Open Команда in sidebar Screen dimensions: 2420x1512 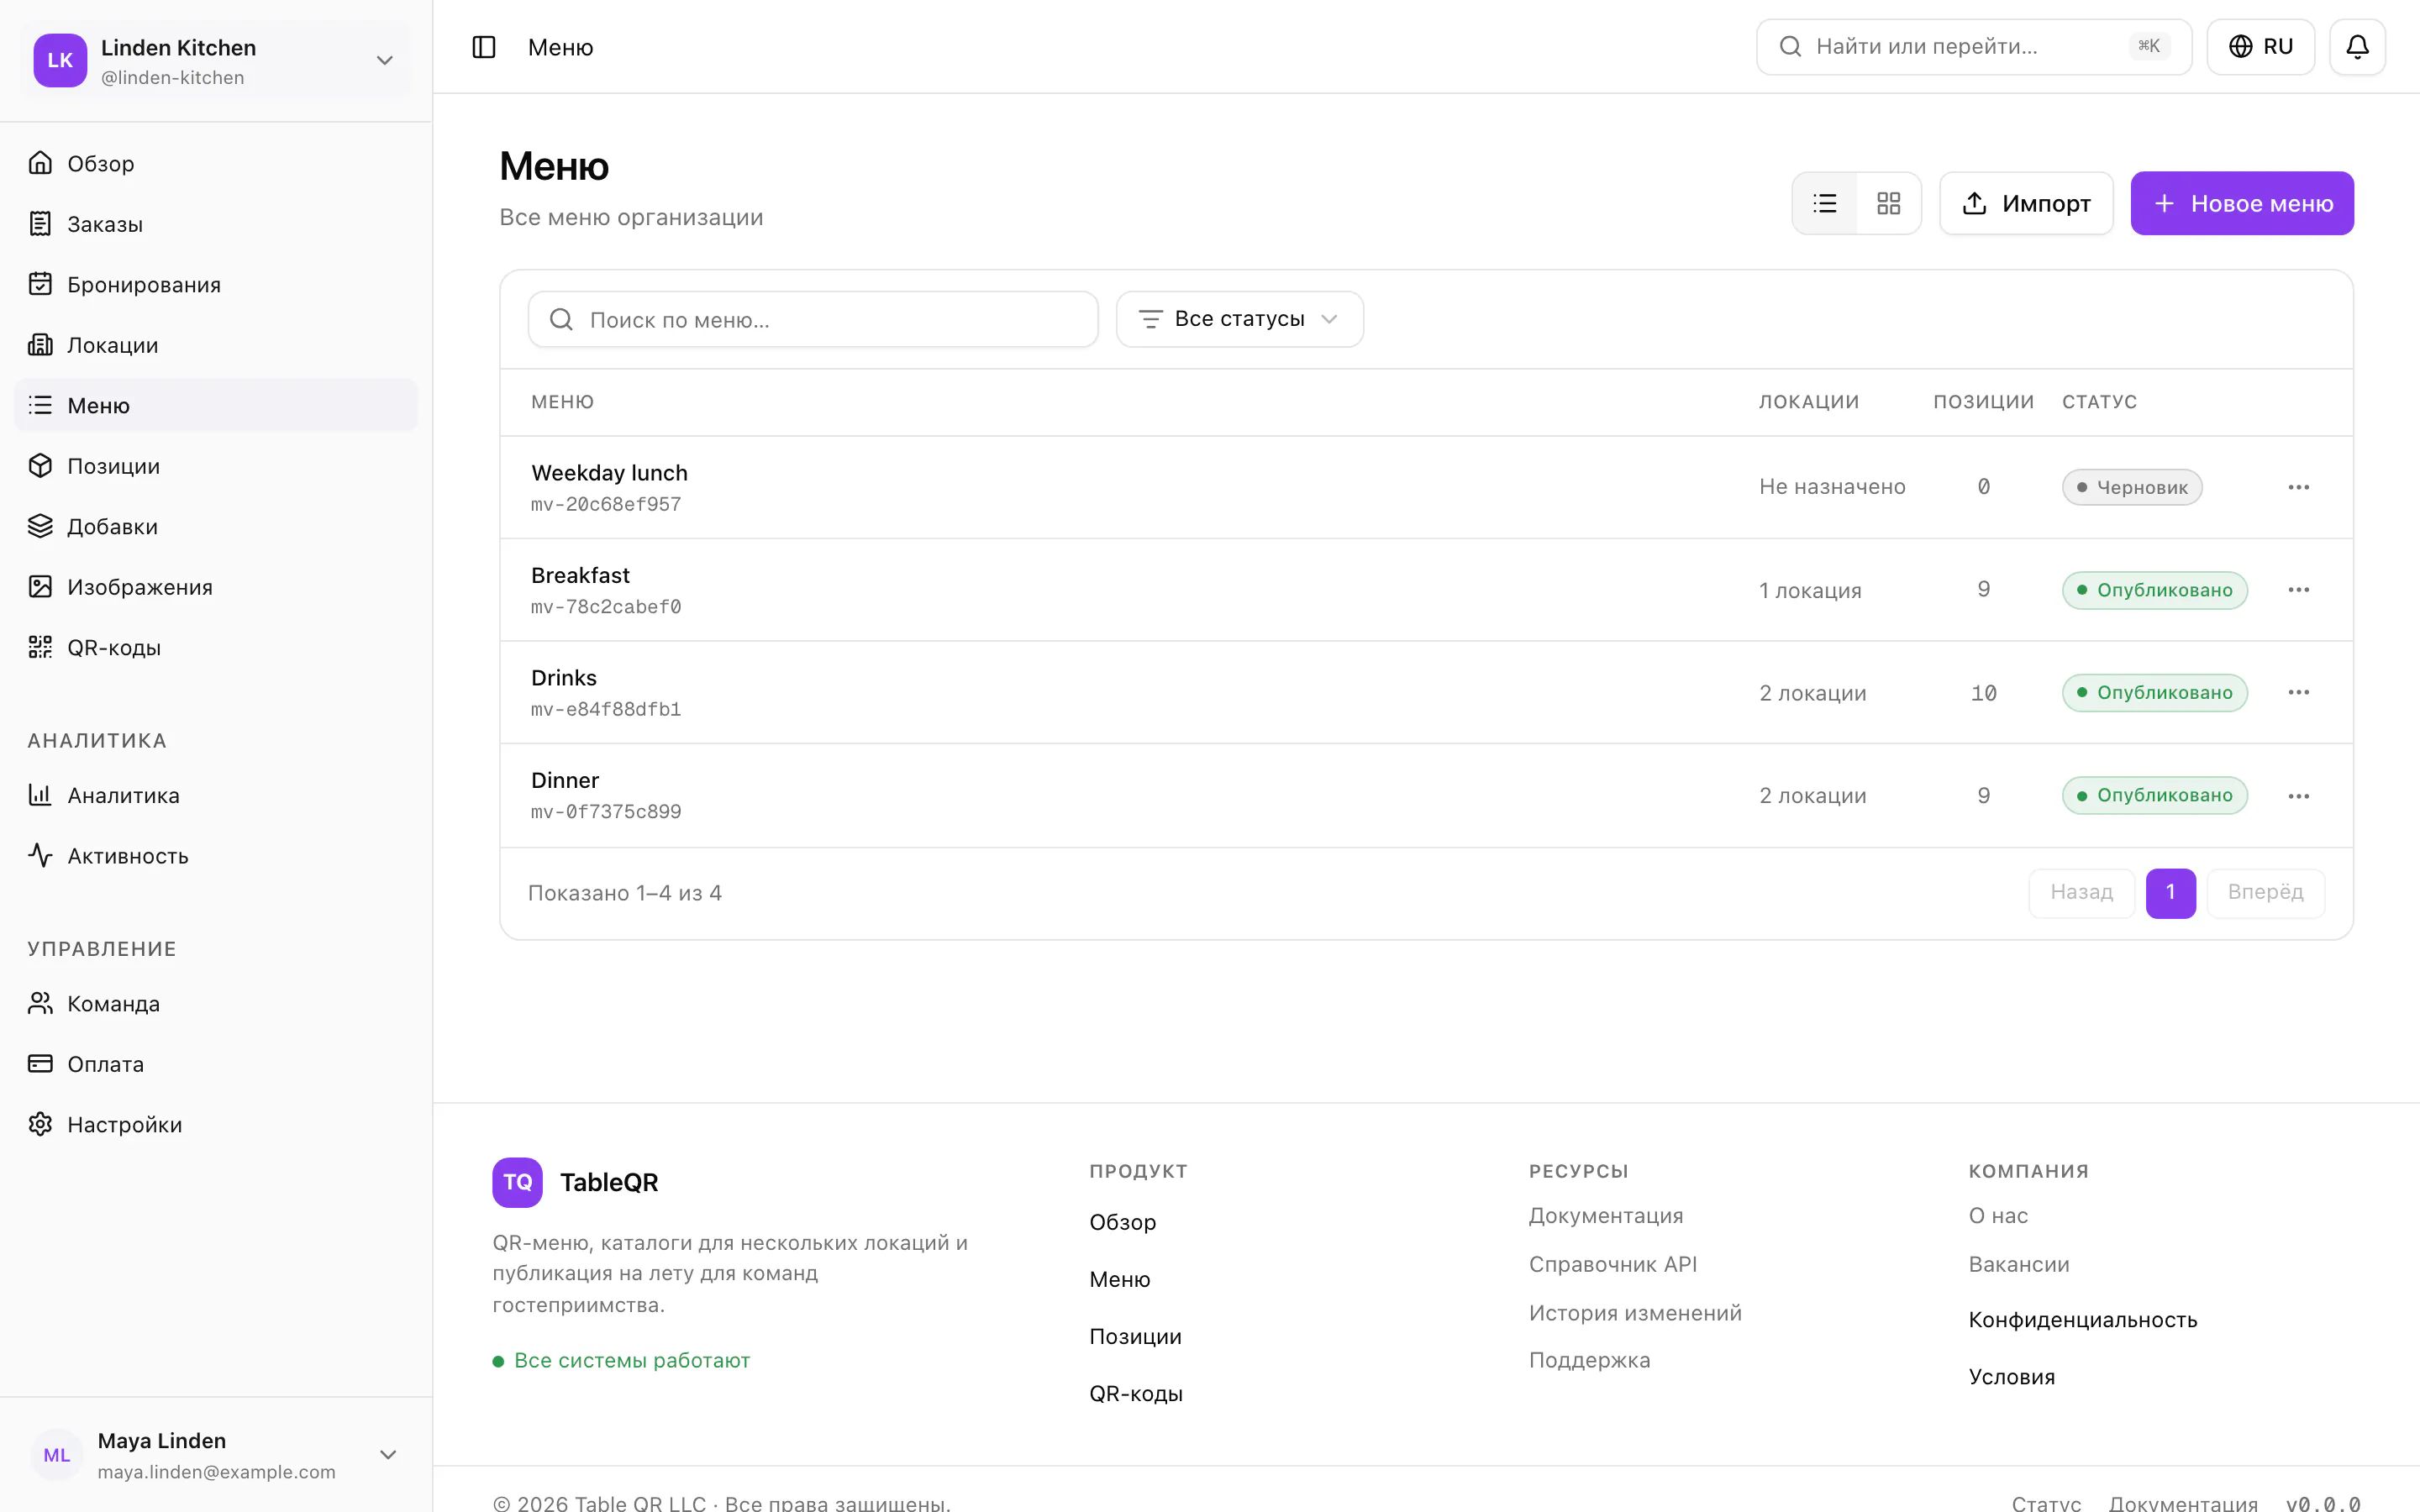pos(216,1003)
